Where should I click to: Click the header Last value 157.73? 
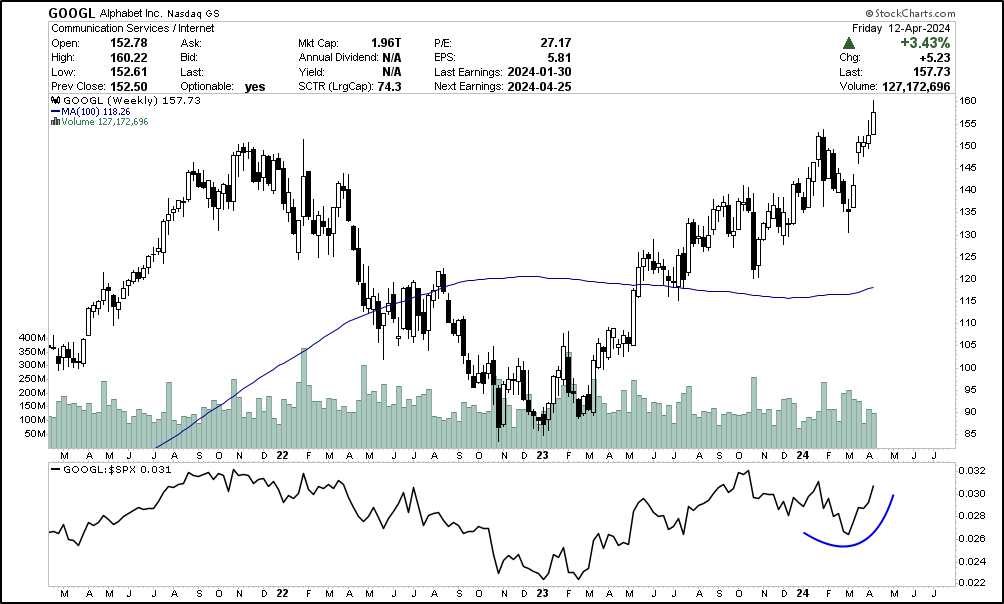point(933,72)
